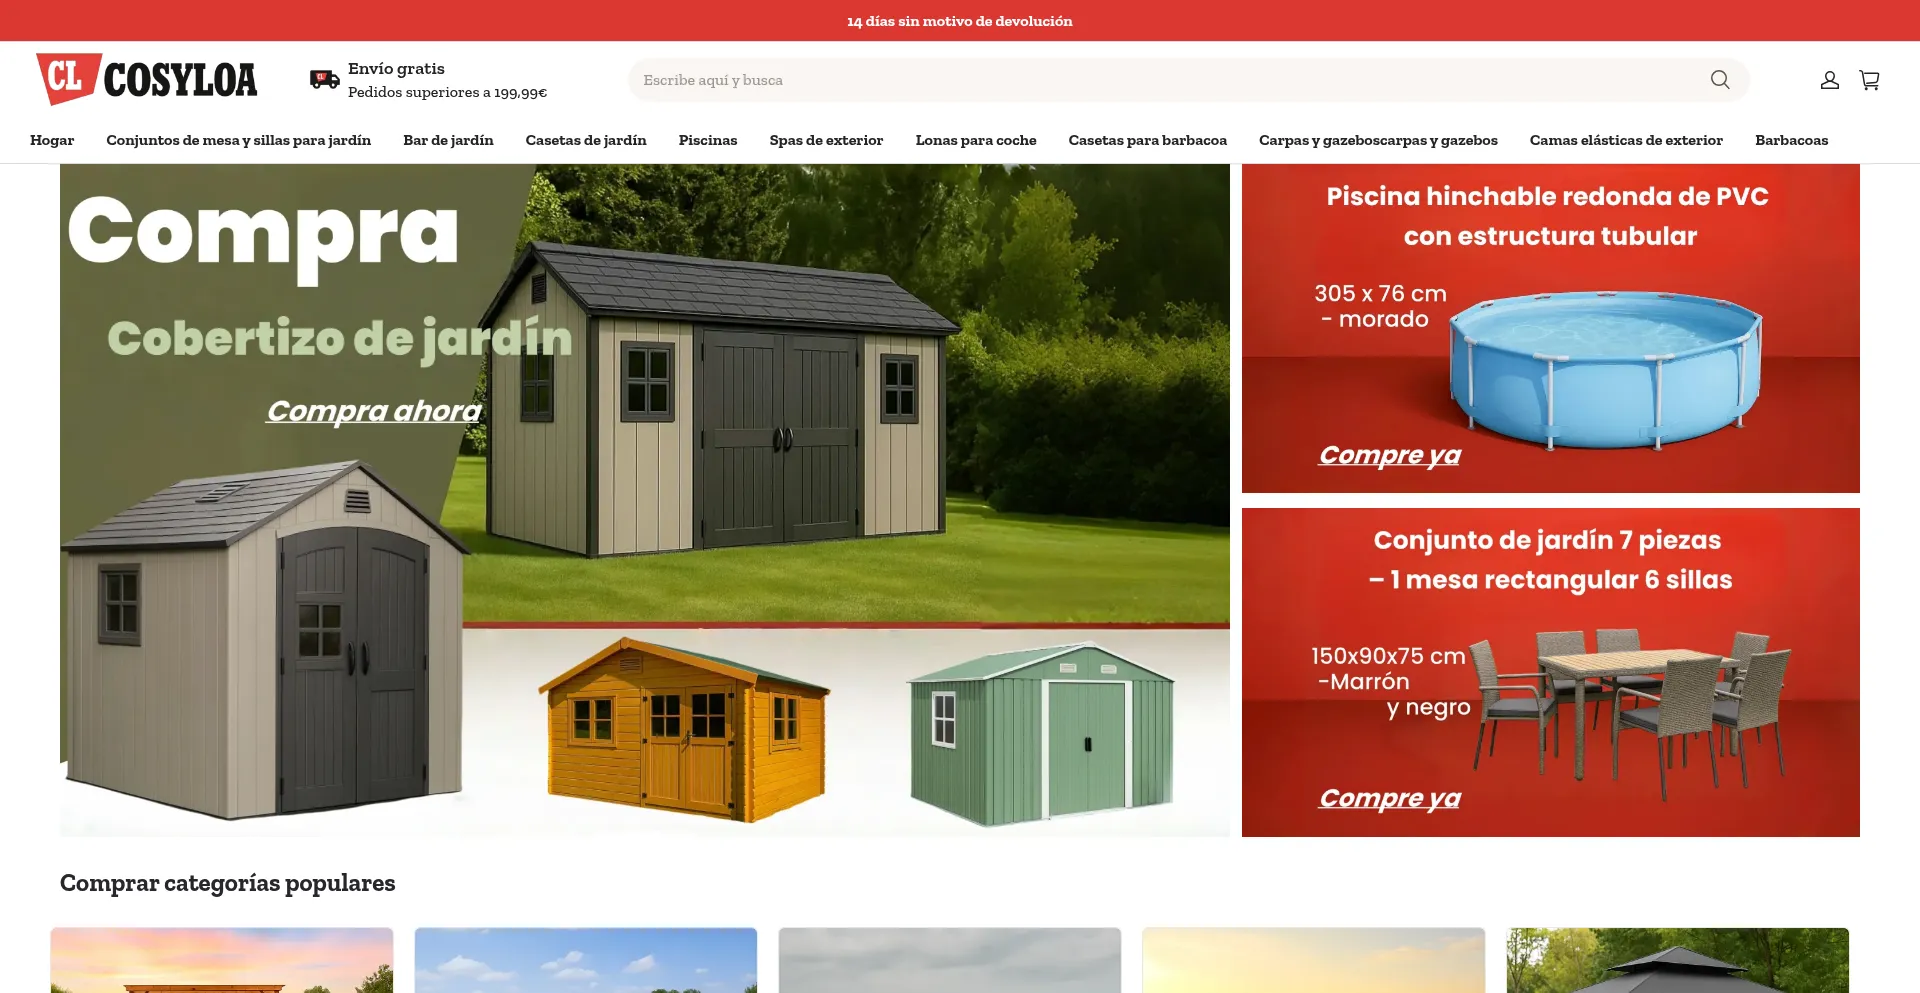Click the Cosyloa logo

[147, 79]
